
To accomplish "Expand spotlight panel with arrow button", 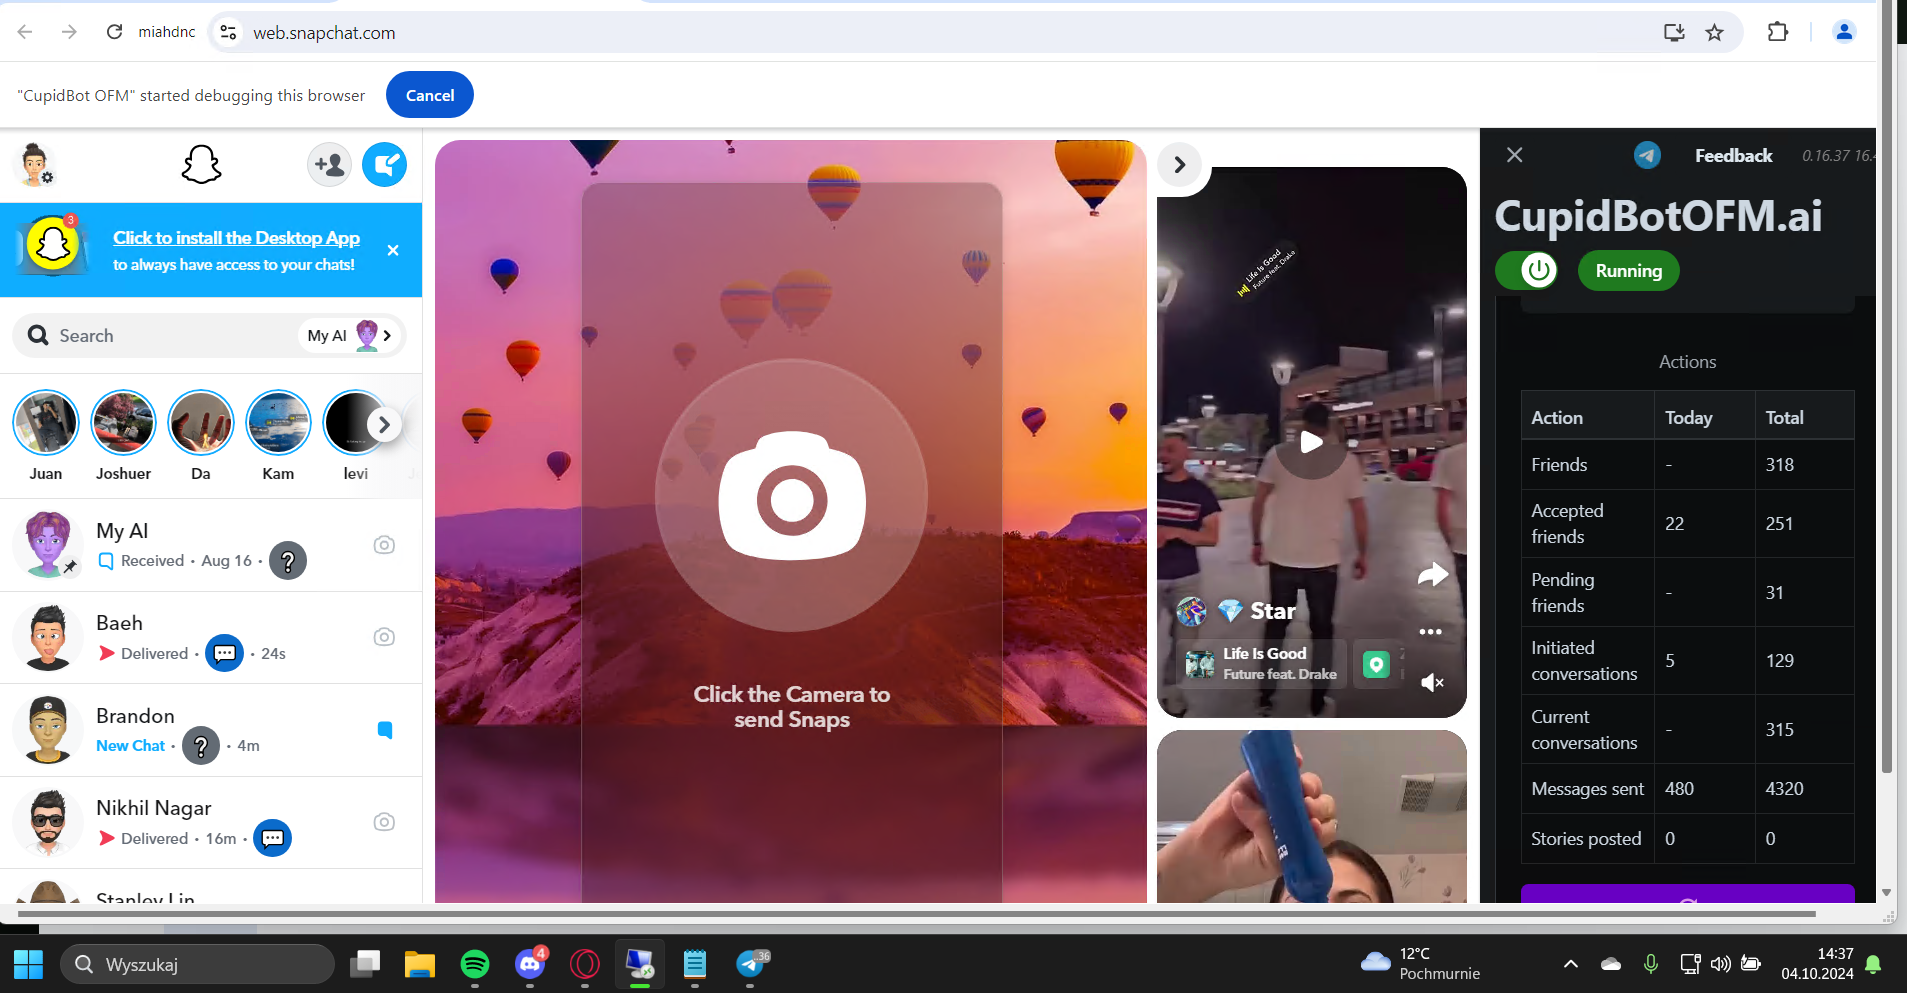I will [x=1180, y=165].
